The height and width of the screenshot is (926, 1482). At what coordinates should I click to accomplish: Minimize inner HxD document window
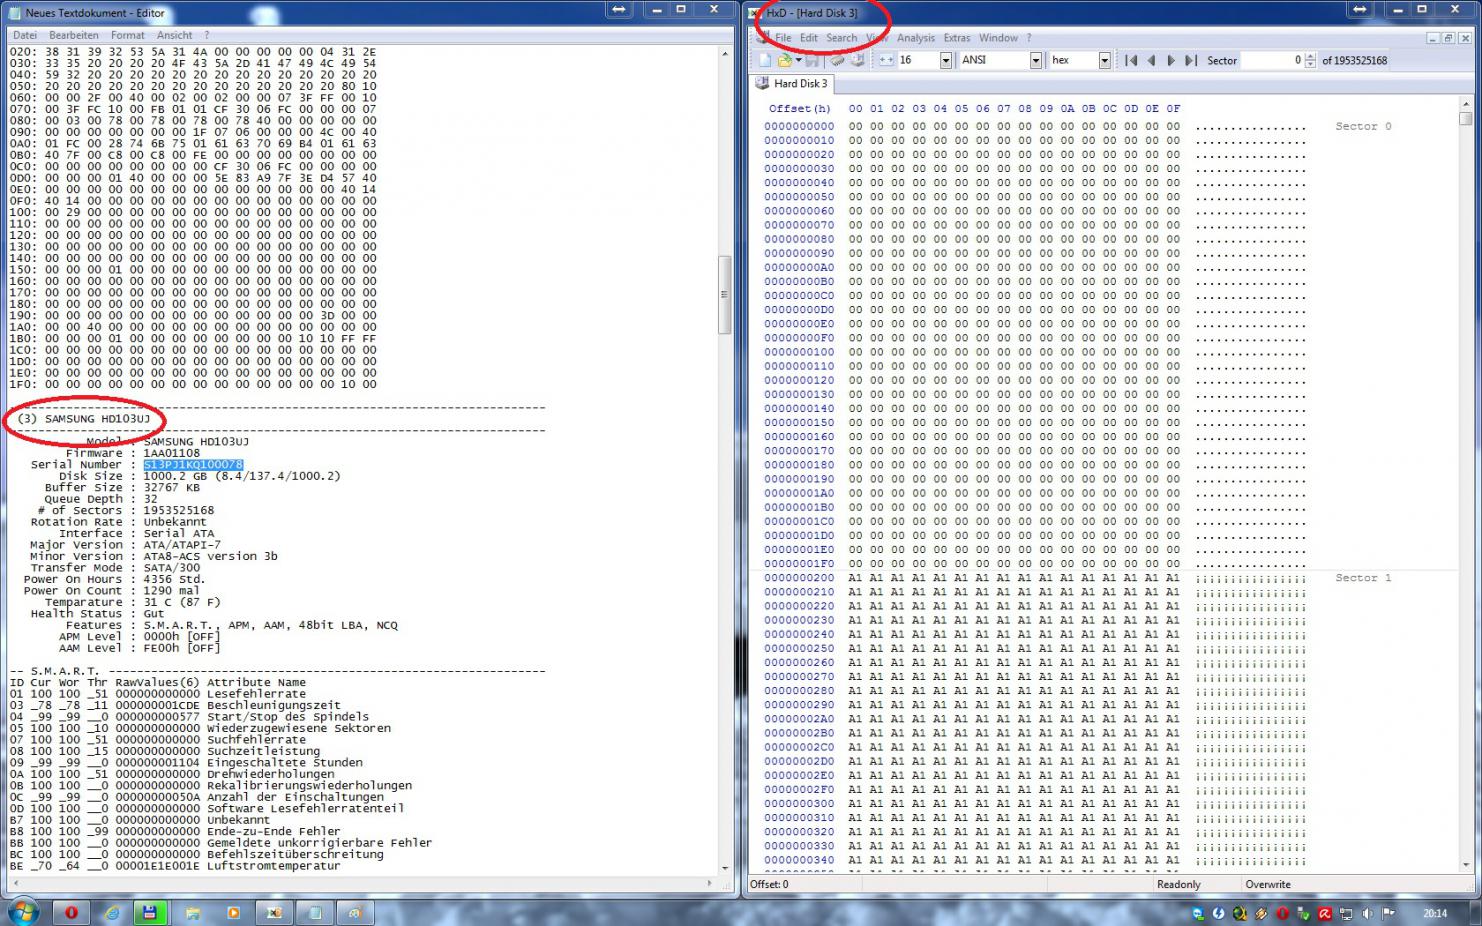(x=1433, y=38)
